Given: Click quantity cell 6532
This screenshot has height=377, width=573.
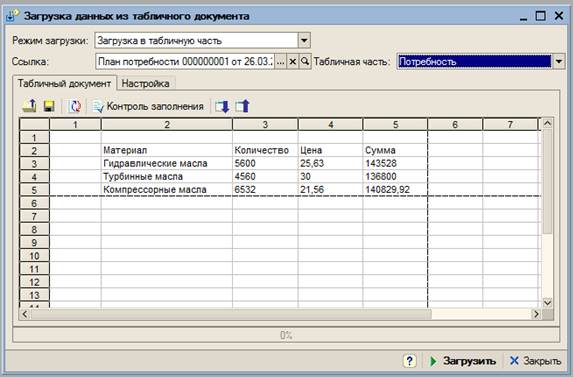Looking at the screenshot, I should tap(265, 190).
